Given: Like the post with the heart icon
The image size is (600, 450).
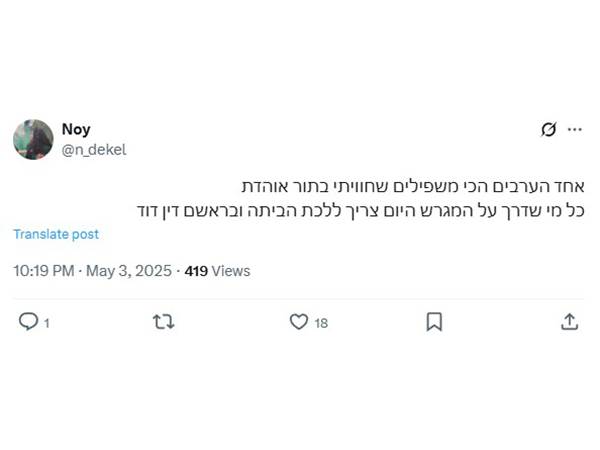Looking at the screenshot, I should (298, 321).
